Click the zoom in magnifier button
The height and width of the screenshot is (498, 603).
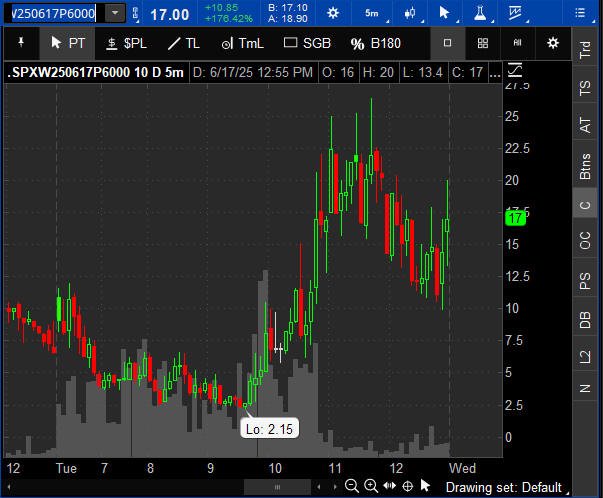coord(371,486)
